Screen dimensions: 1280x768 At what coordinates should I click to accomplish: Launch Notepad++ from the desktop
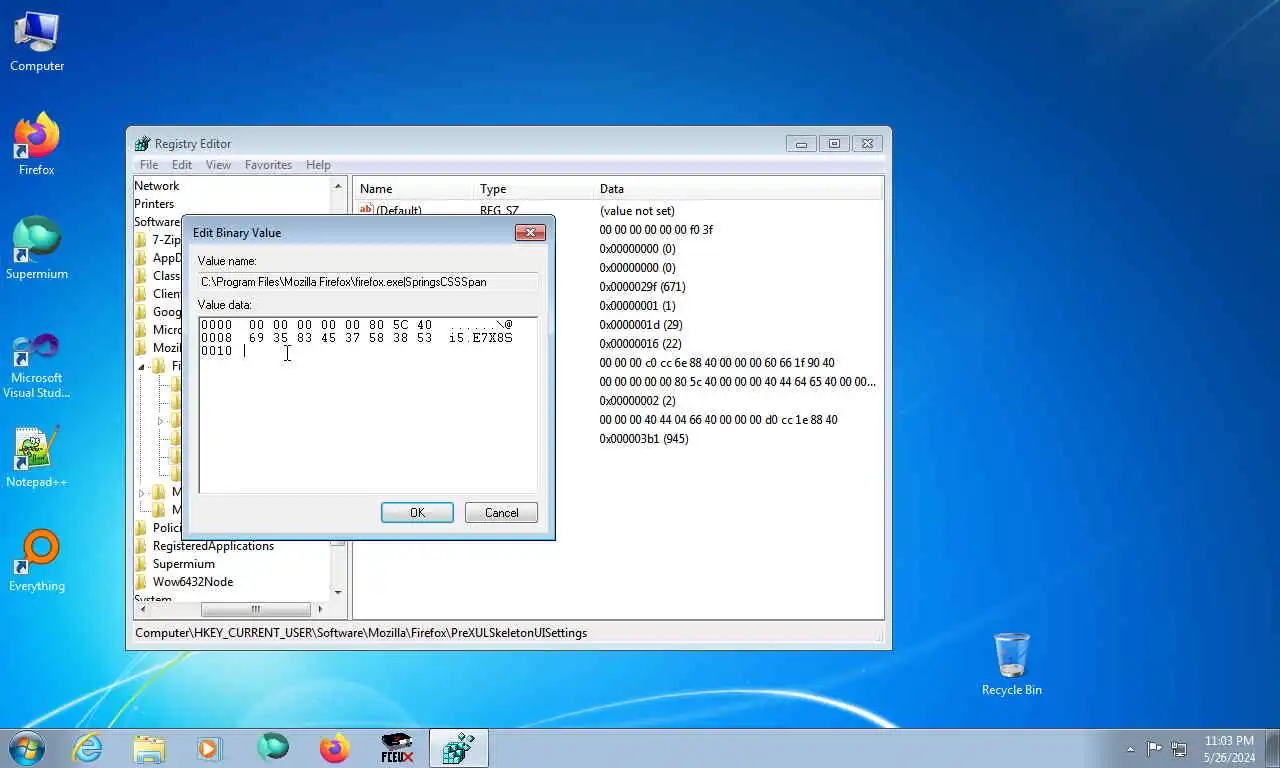tap(37, 458)
